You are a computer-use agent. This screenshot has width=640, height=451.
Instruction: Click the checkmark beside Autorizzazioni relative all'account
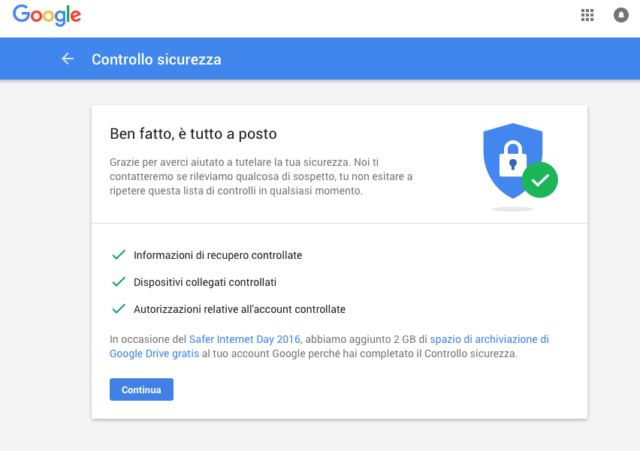119,309
